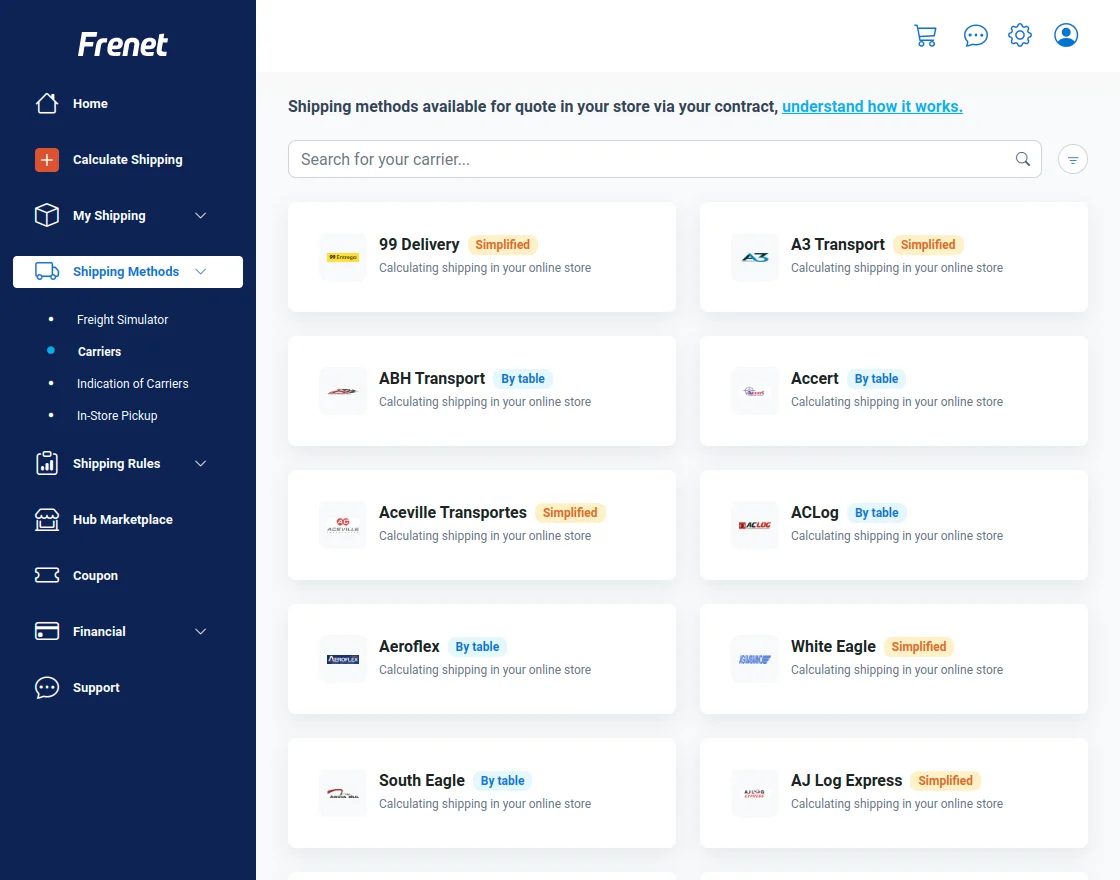
Task: Click the Home house icon
Action: click(x=47, y=104)
